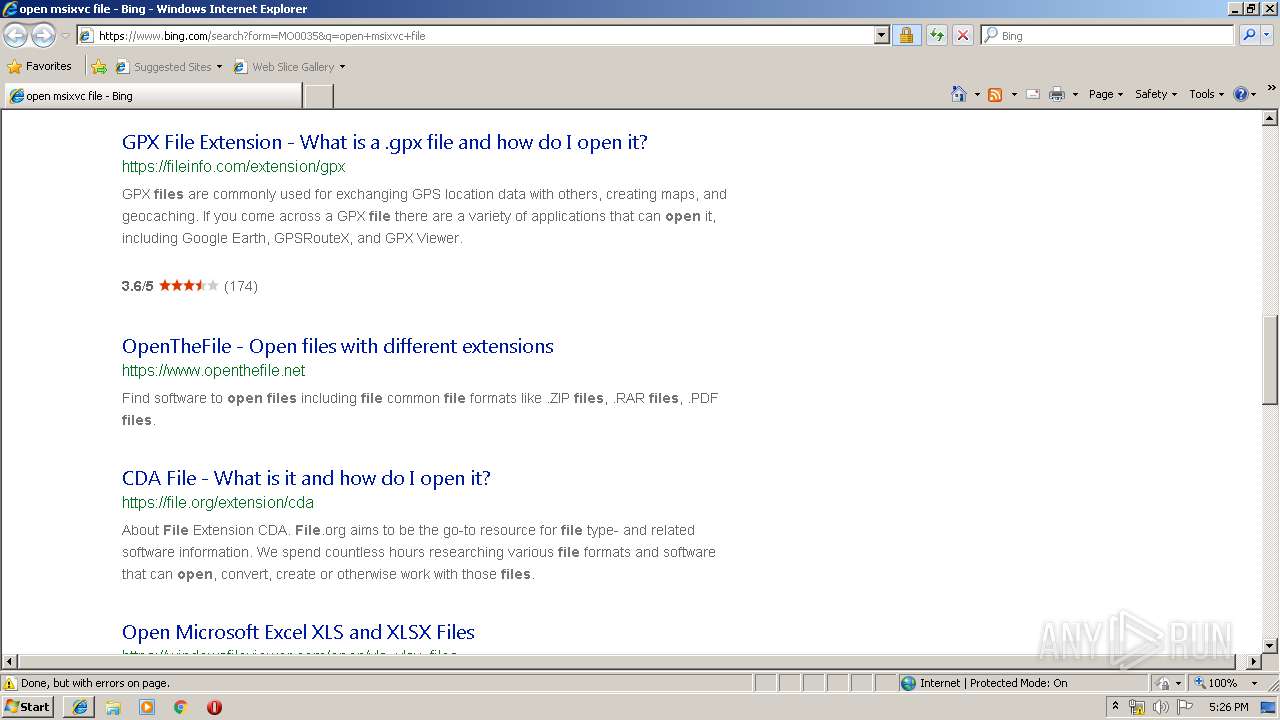Click the Add to Favorites Bar icon
This screenshot has width=1280, height=720.
pos(99,67)
